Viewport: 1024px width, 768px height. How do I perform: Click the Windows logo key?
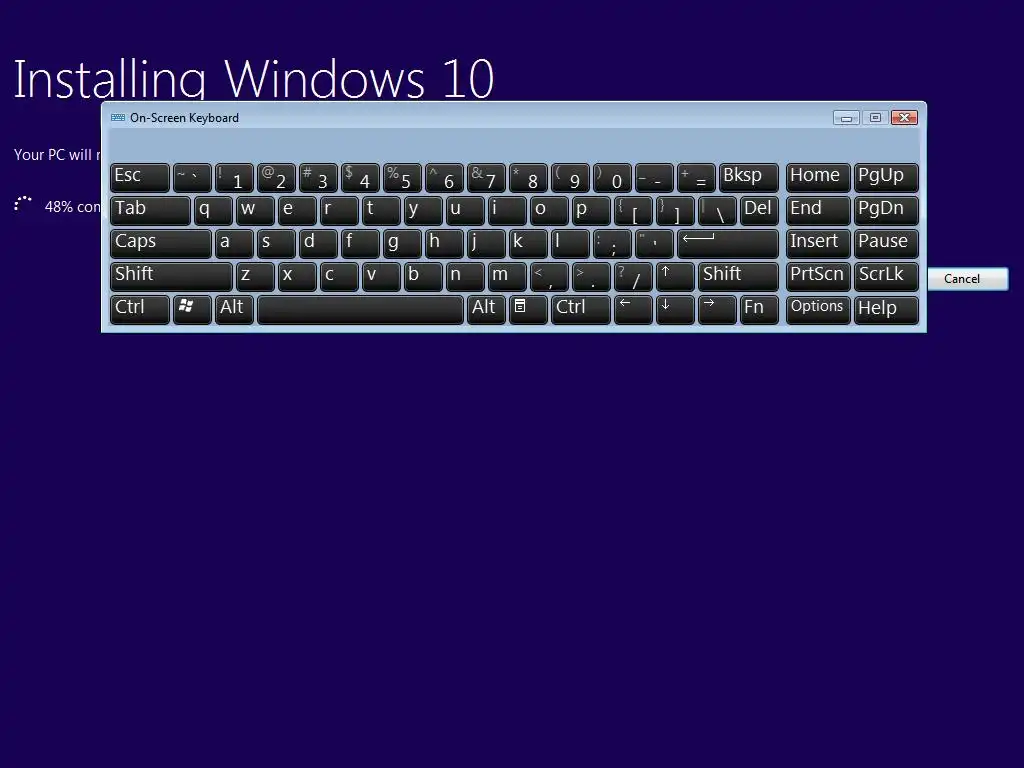coord(192,309)
